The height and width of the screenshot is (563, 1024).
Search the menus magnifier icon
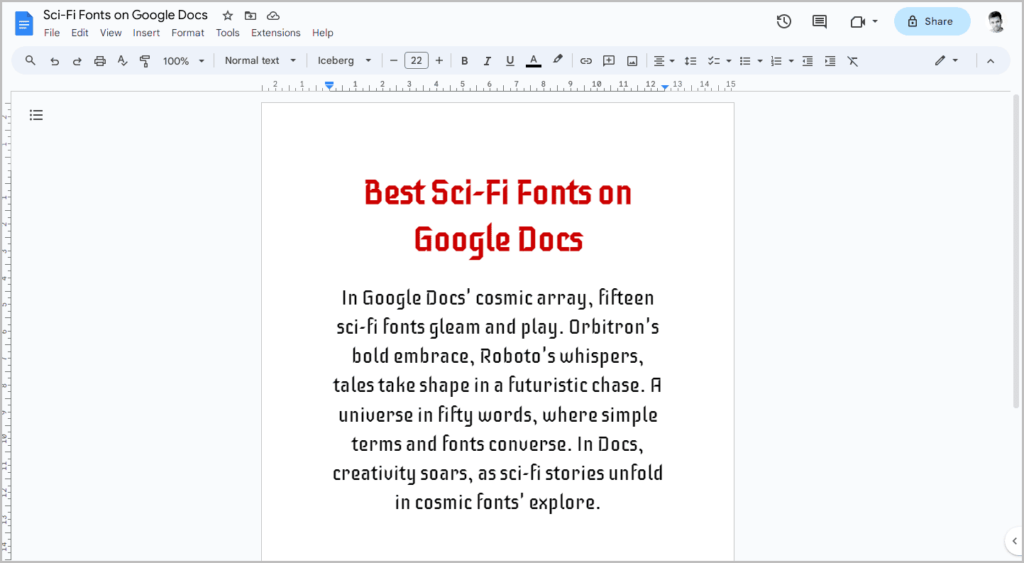[x=30, y=61]
